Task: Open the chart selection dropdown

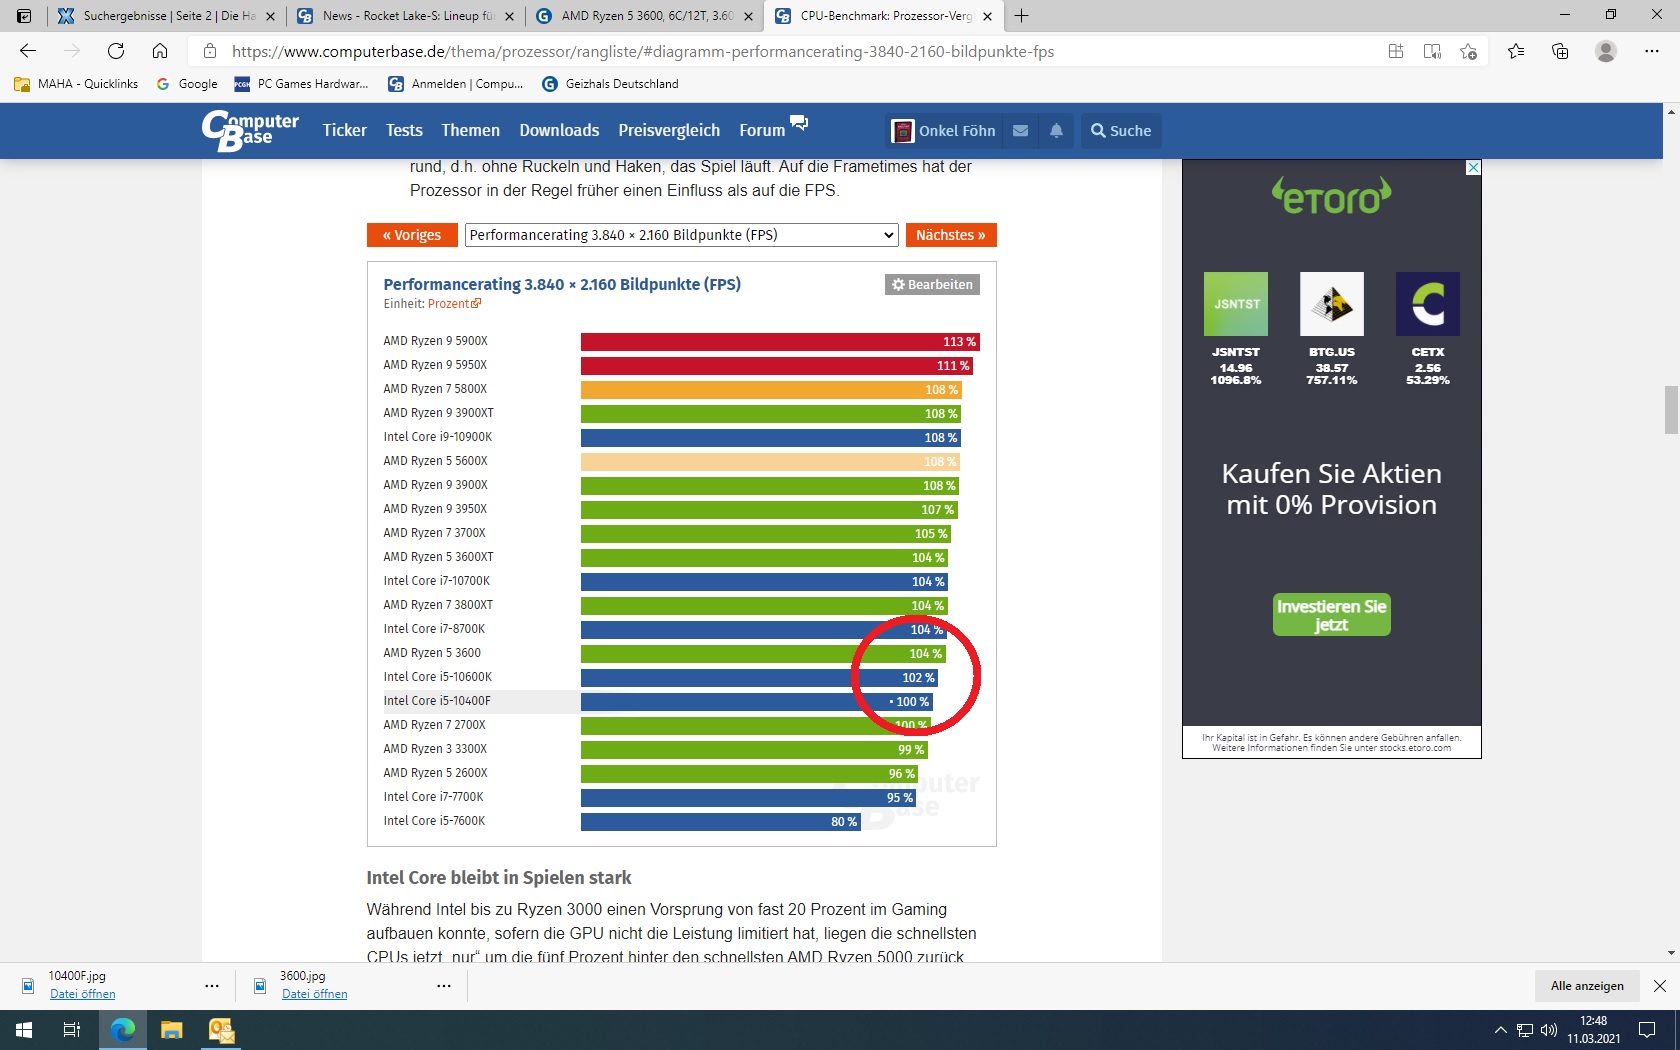Action: tap(681, 235)
